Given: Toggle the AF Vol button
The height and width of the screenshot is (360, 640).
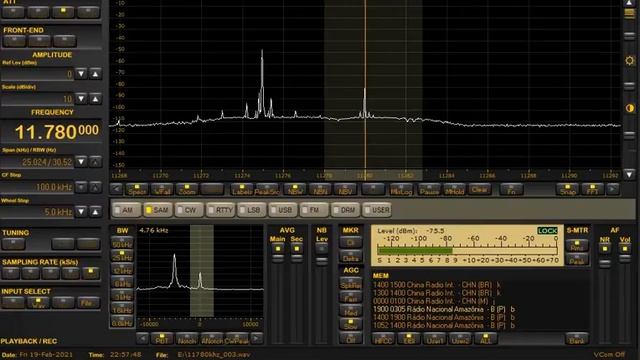Looking at the screenshot, I should coord(624,249).
